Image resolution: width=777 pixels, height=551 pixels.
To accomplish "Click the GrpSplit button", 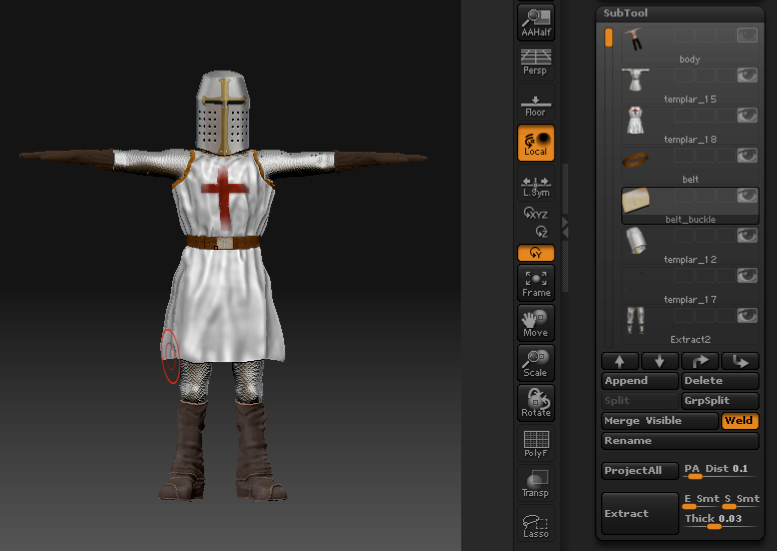I will (x=720, y=400).
